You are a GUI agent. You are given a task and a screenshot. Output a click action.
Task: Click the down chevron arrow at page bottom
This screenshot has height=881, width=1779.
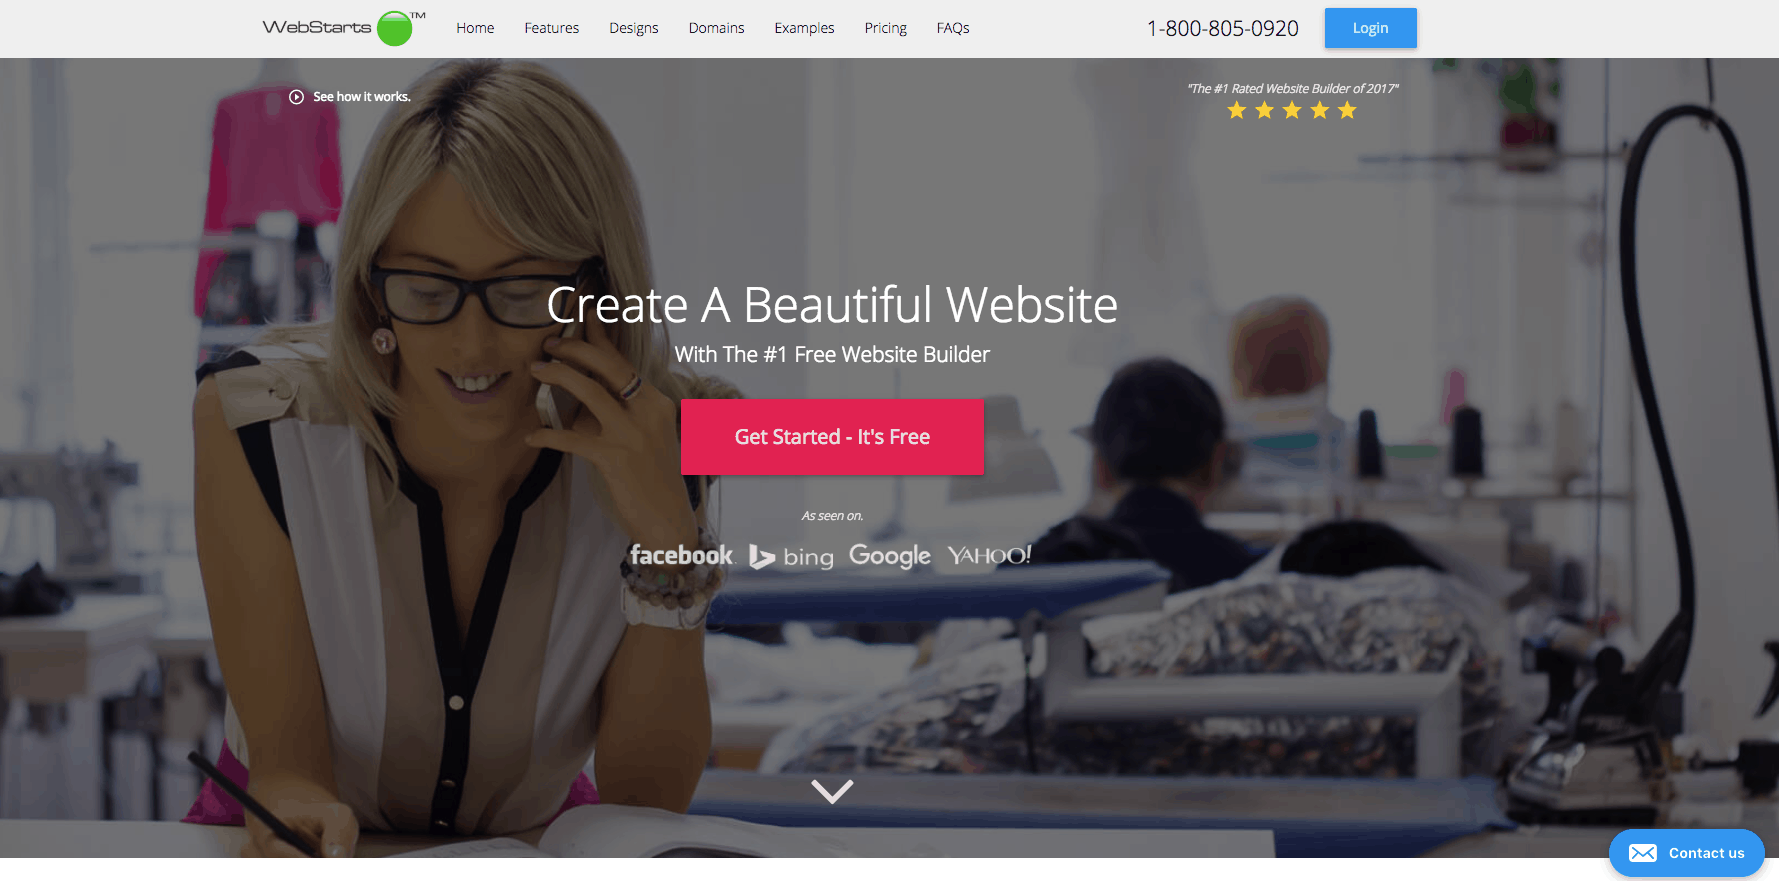click(x=832, y=791)
